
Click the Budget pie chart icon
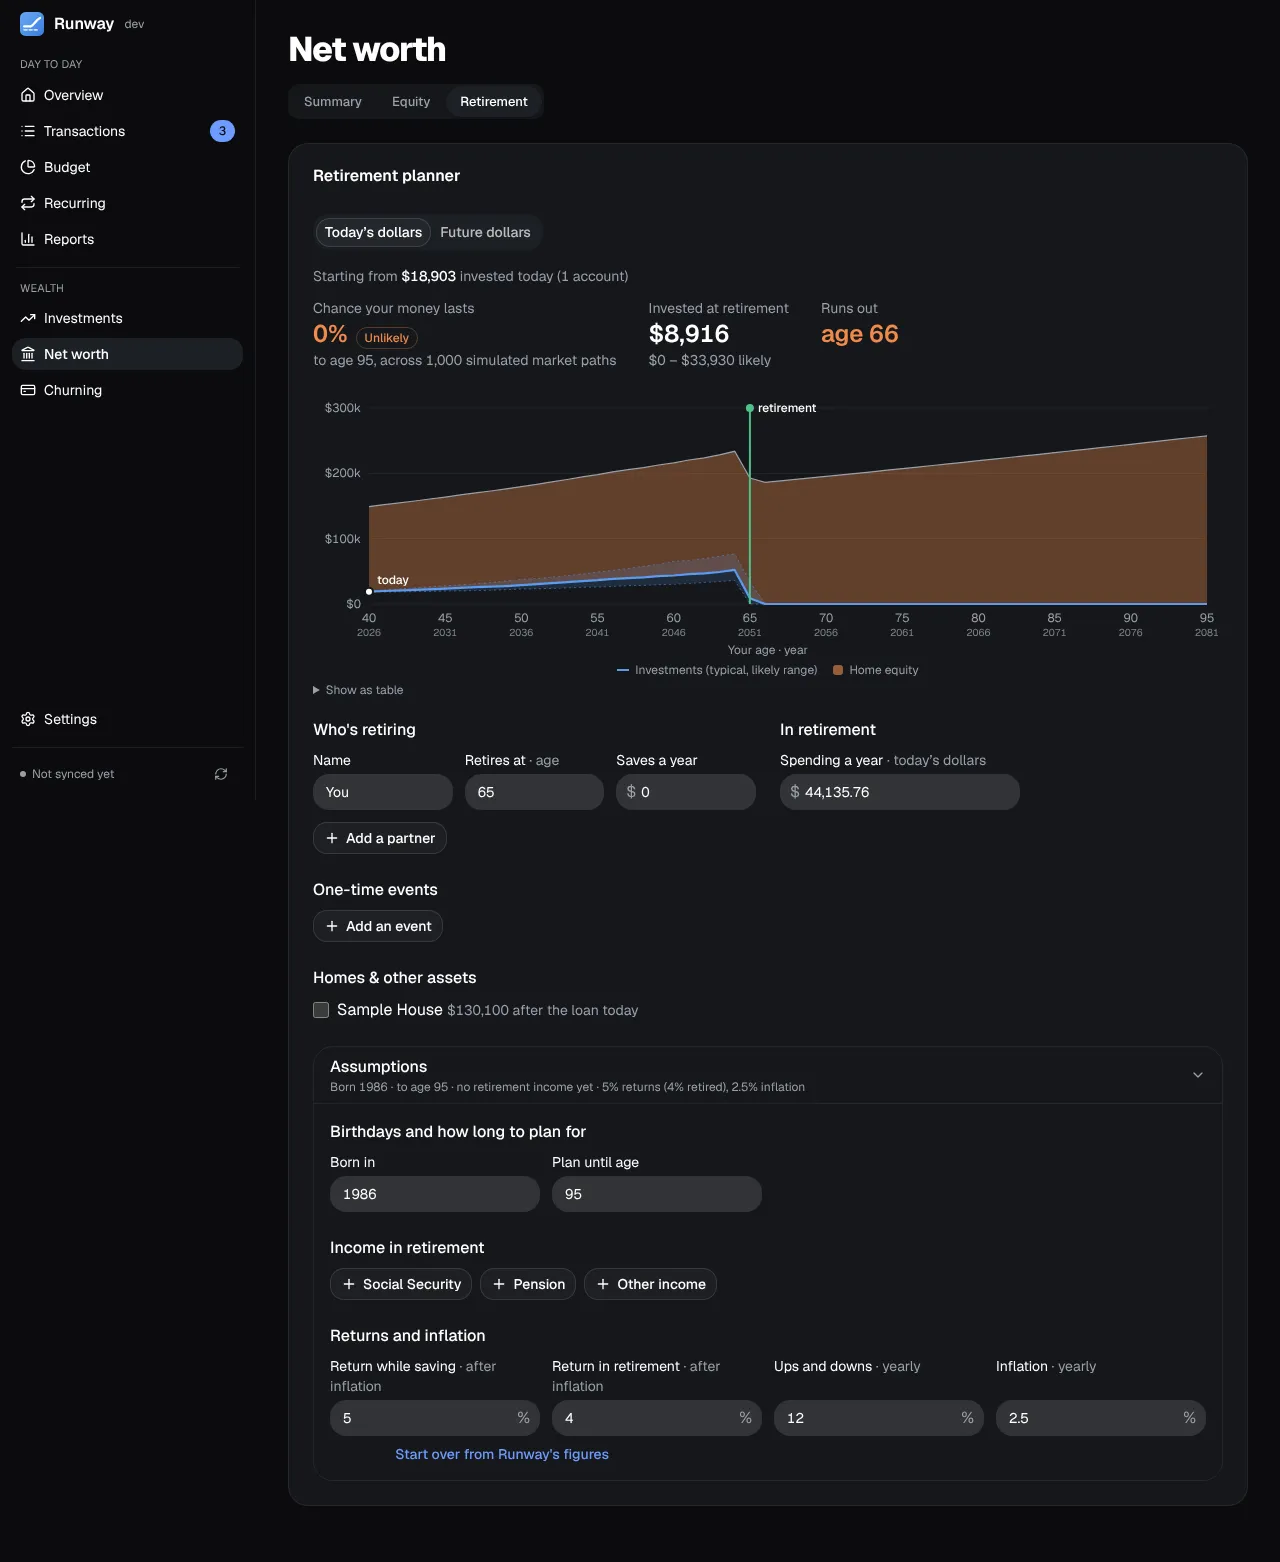pyautogui.click(x=28, y=167)
